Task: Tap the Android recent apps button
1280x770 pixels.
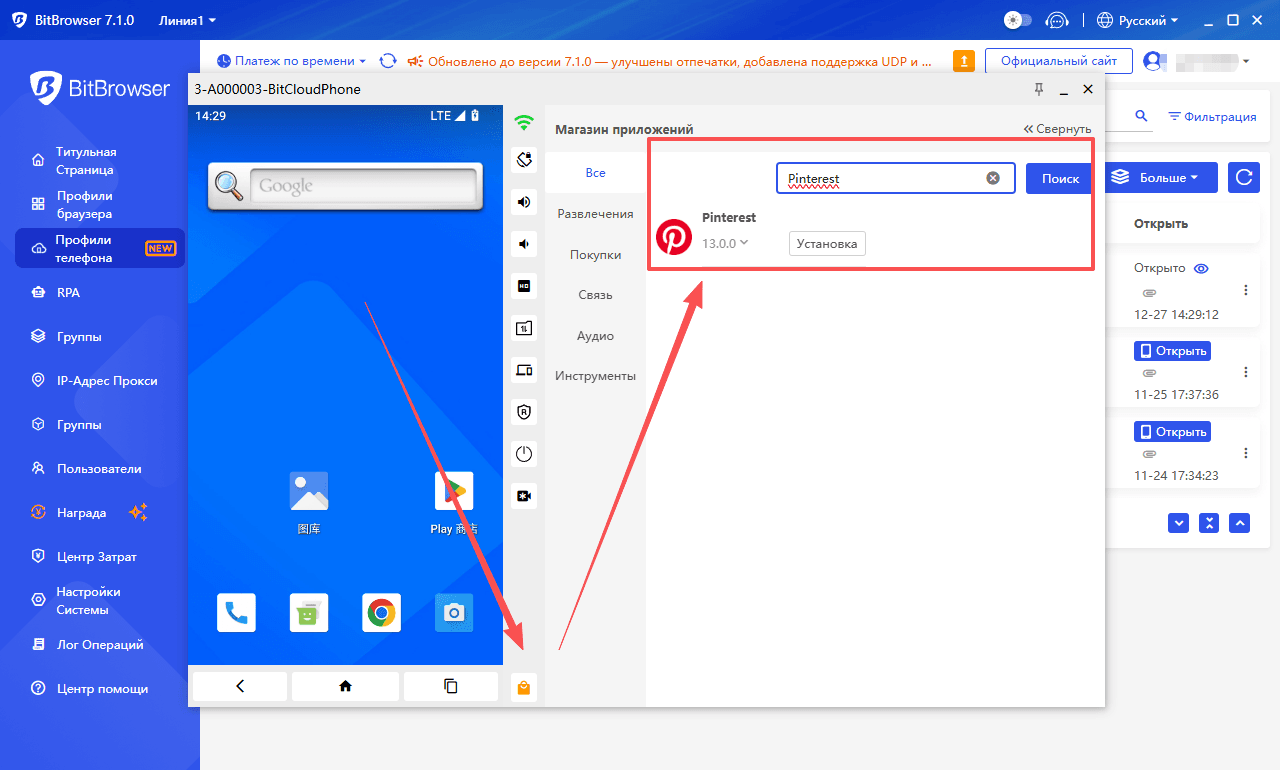Action: (x=450, y=686)
